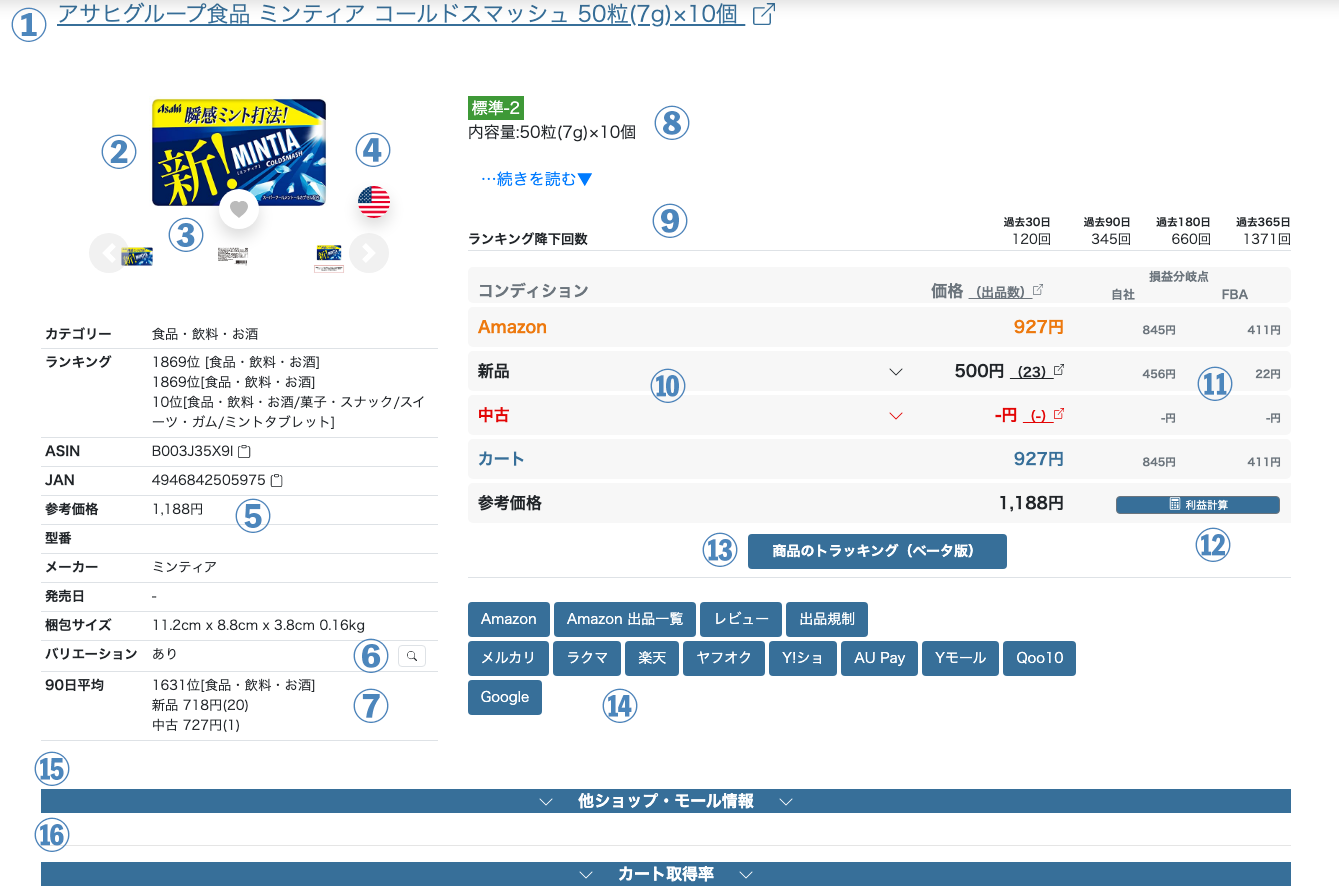Show previous product thumbnail with left arrow
Screen dimensions: 1339x894
[109, 253]
